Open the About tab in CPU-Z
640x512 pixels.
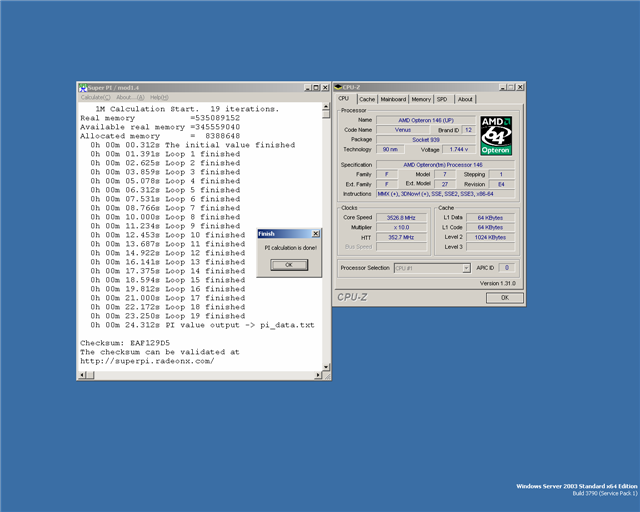(x=465, y=99)
